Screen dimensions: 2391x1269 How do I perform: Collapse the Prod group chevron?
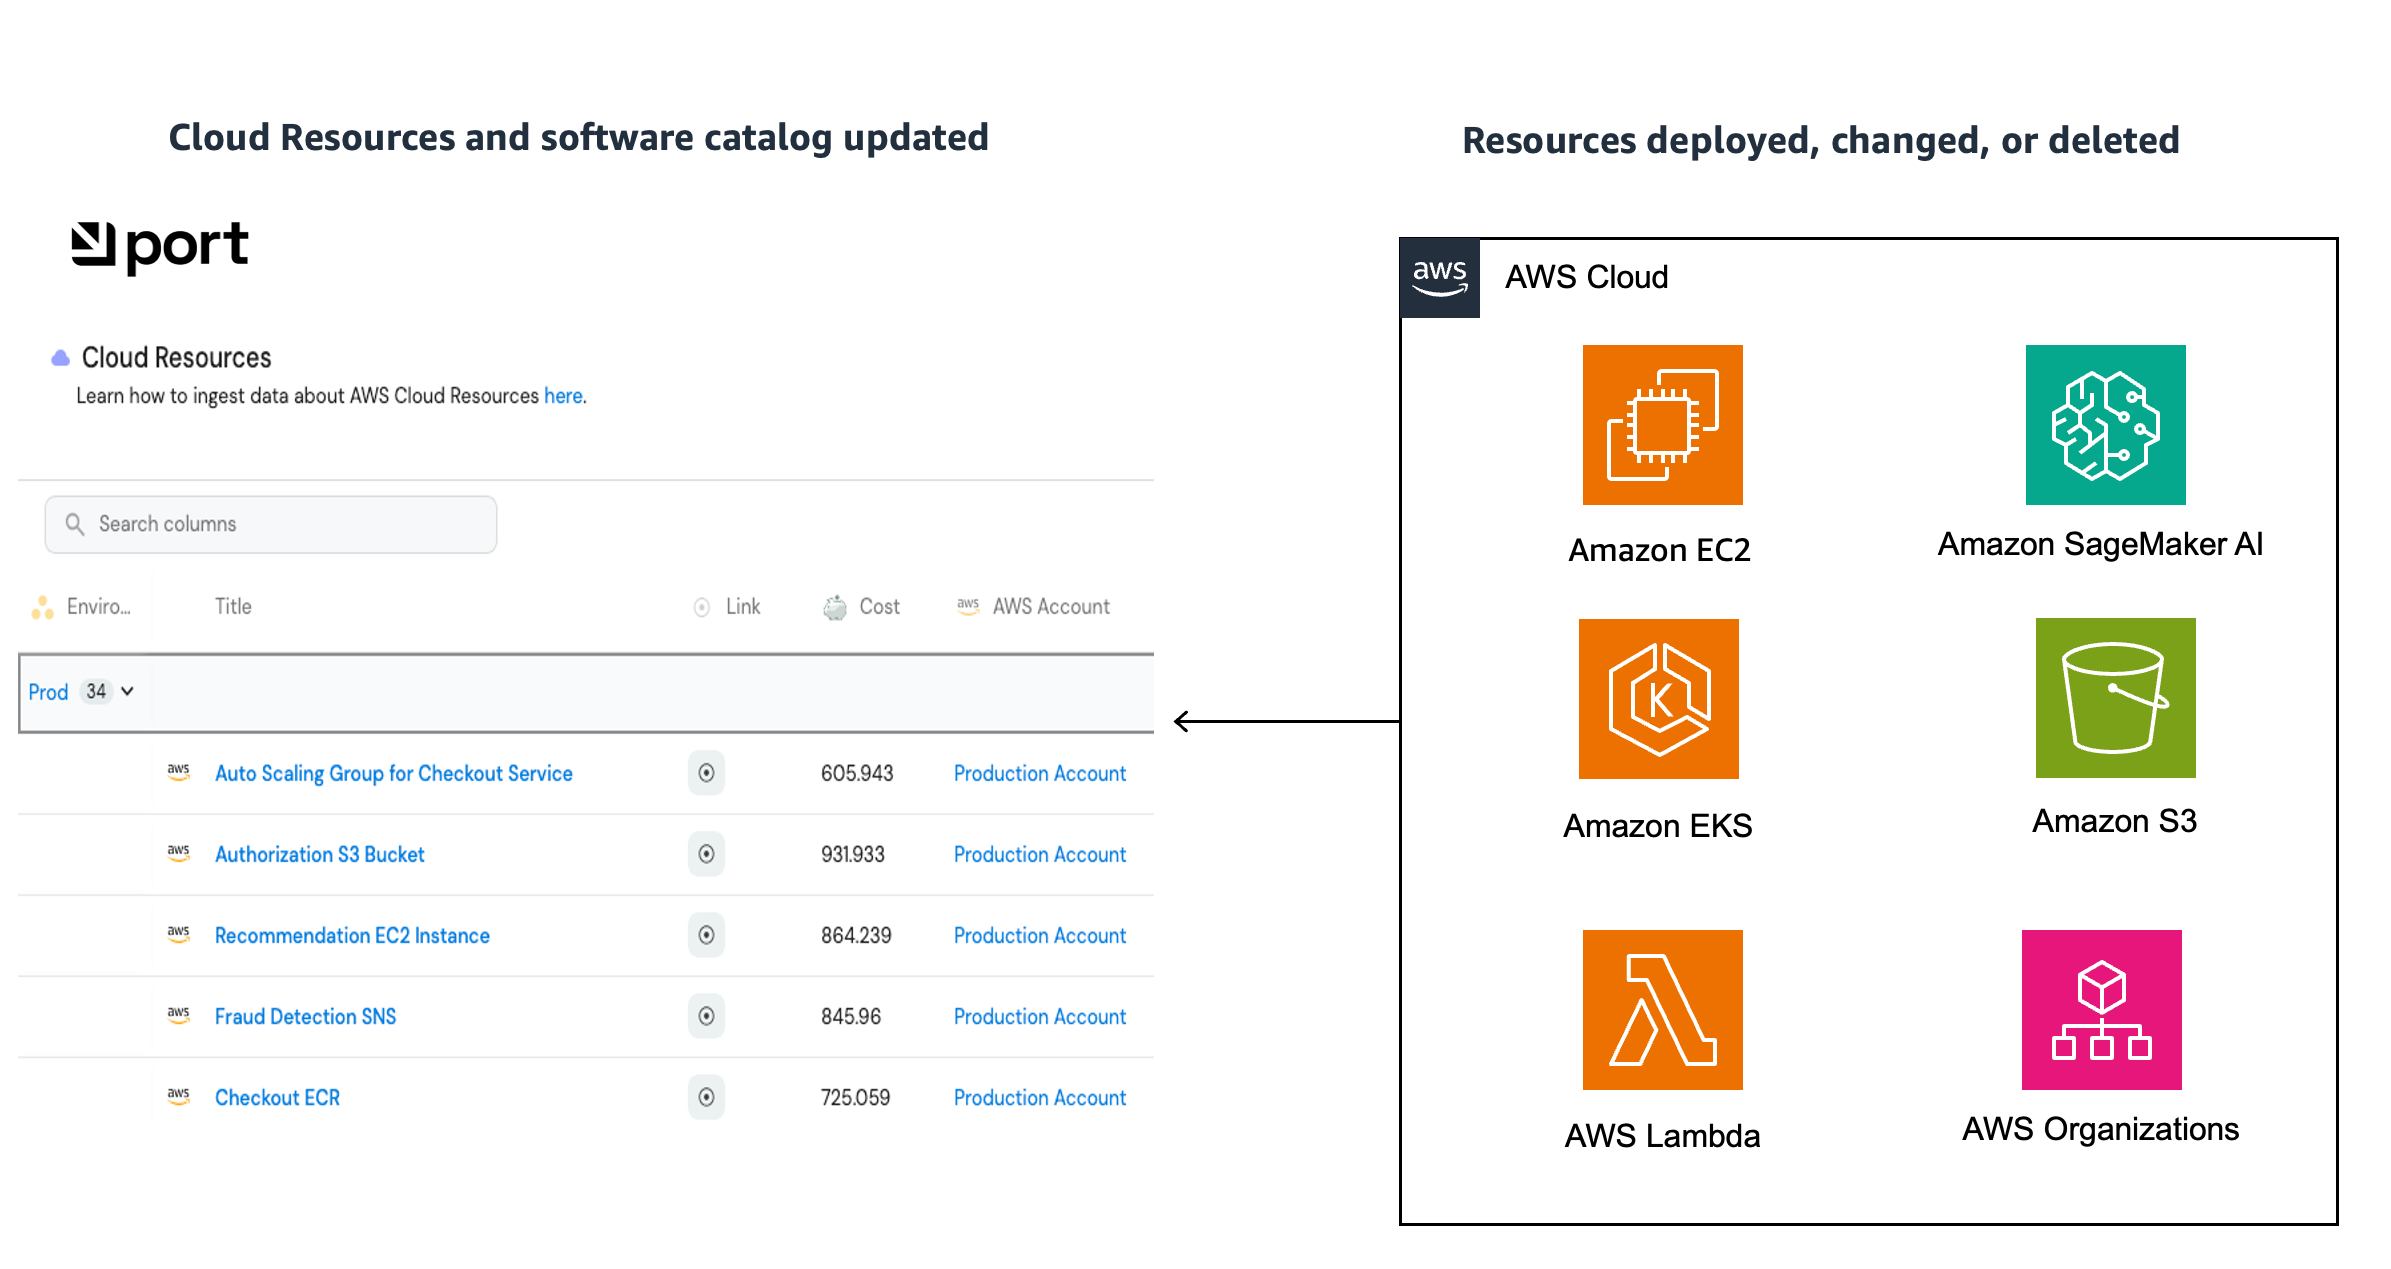tap(128, 691)
